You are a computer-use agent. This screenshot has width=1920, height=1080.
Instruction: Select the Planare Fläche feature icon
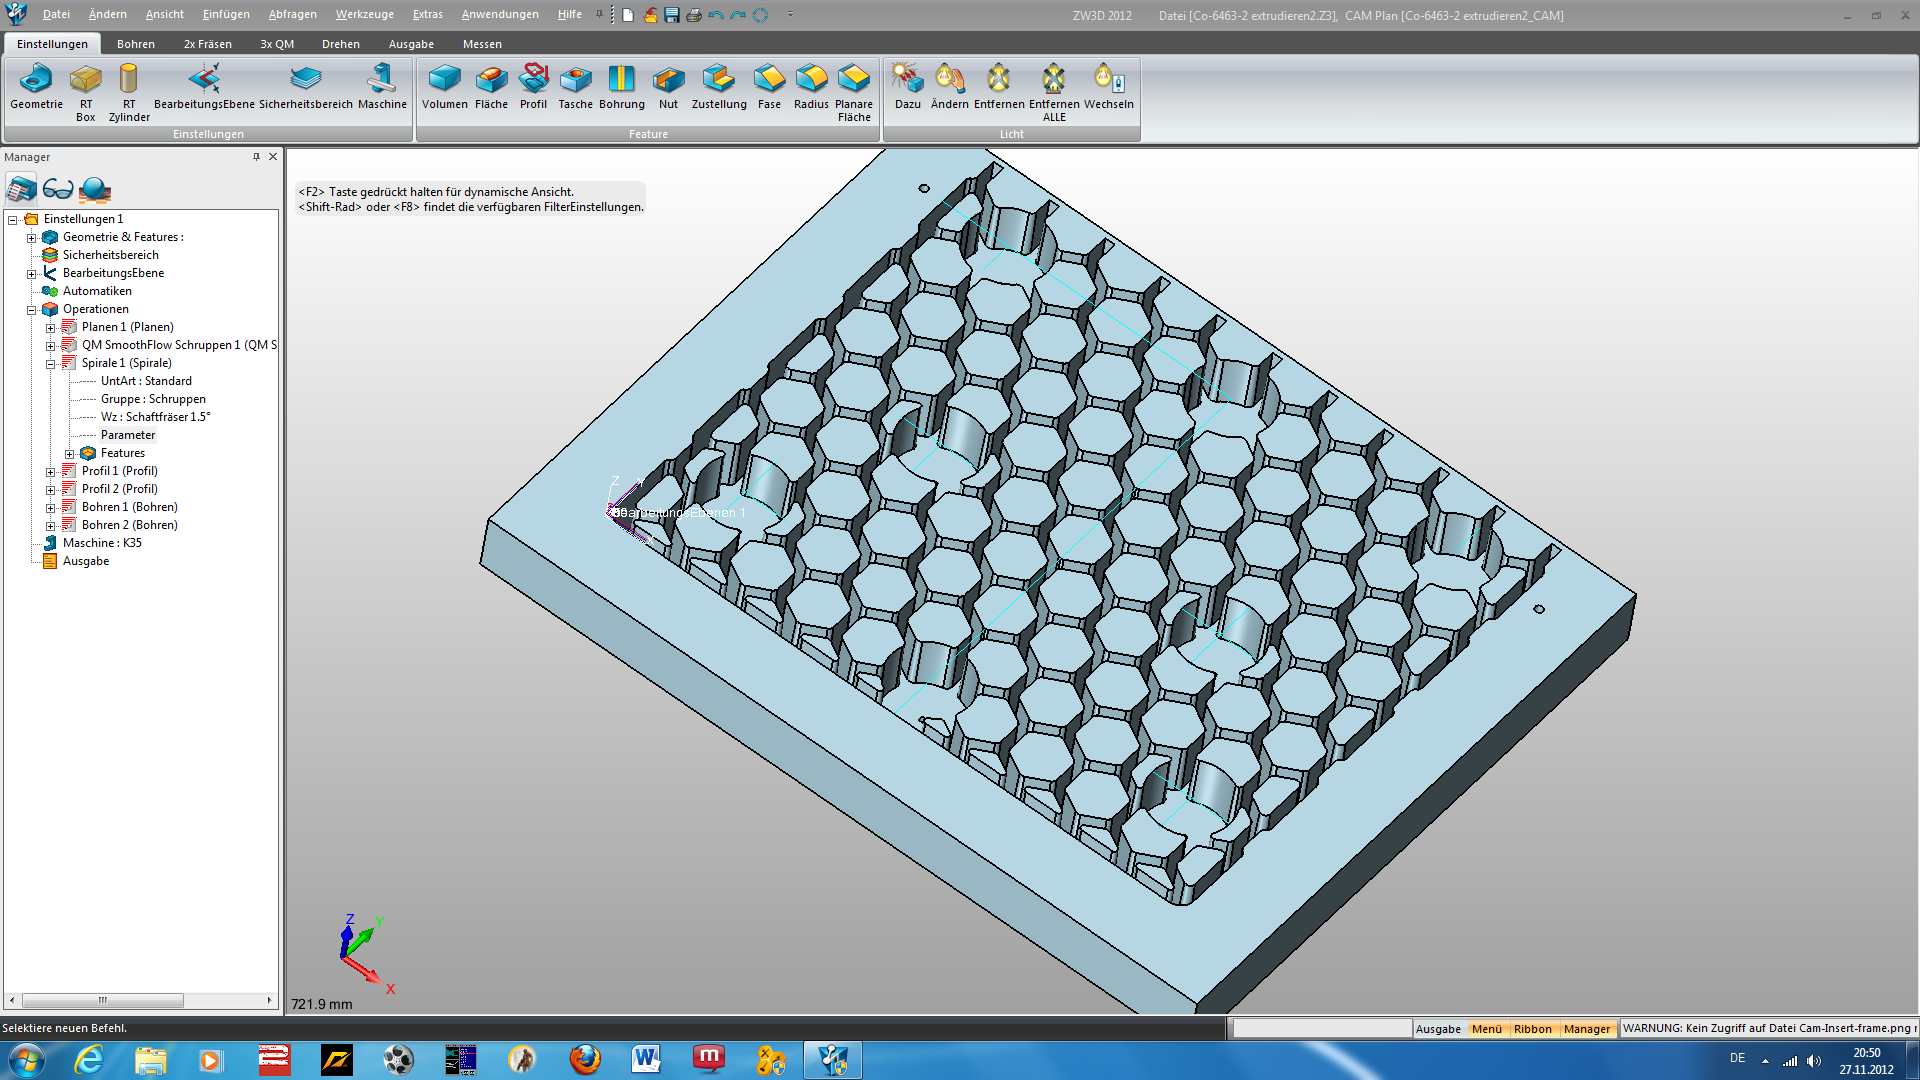pos(854,93)
